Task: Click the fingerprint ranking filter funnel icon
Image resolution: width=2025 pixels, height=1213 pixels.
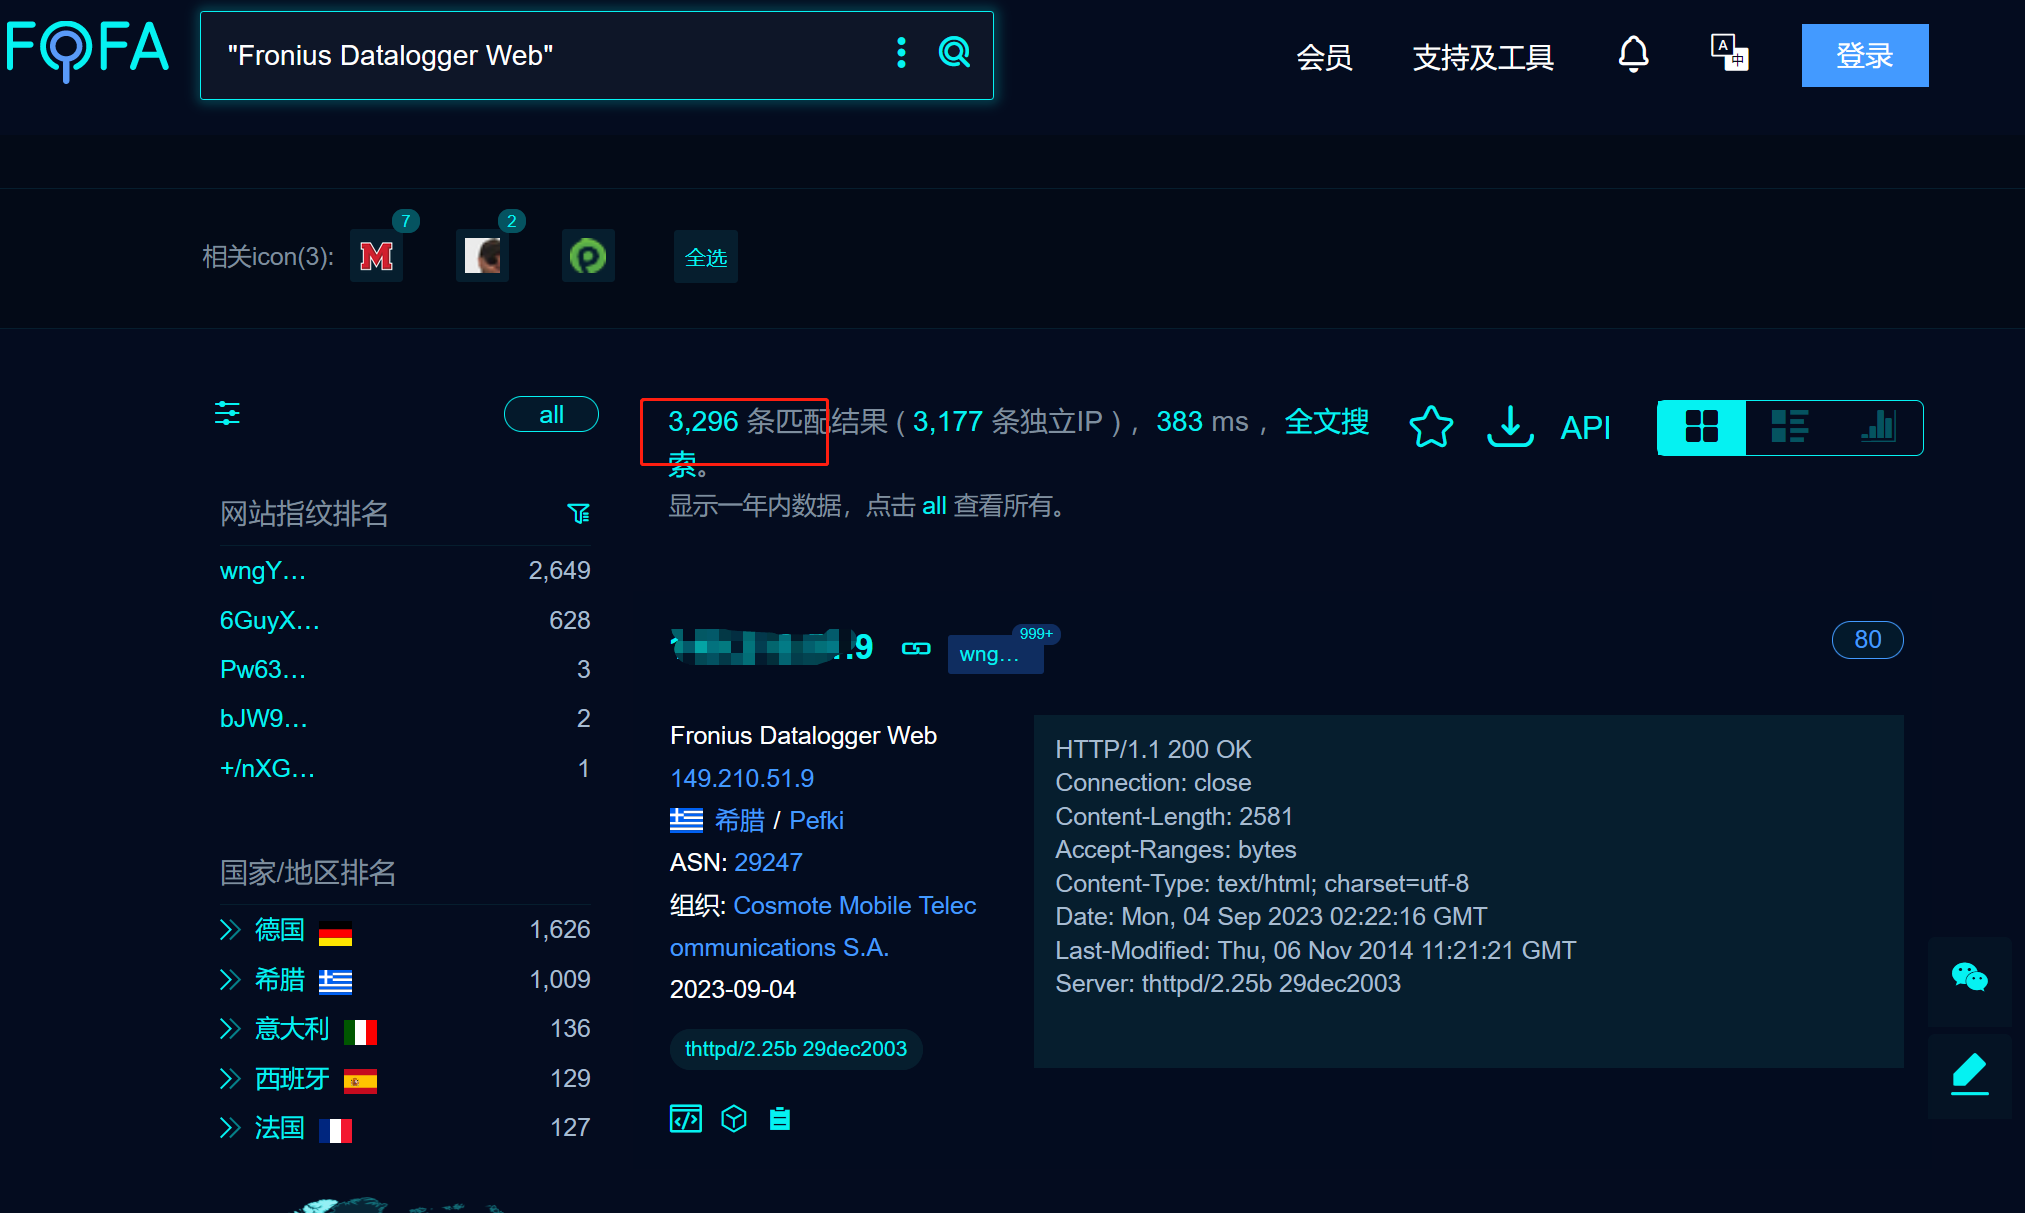Action: click(x=578, y=513)
